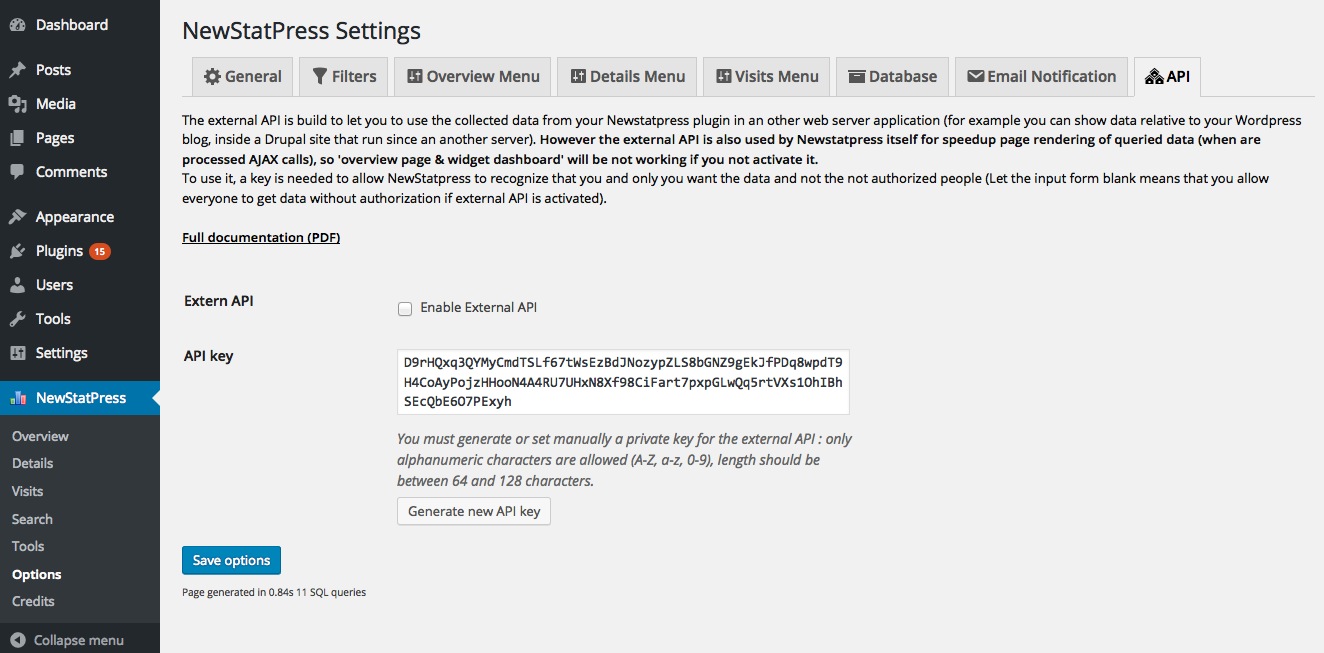
Task: Collapse the admin sidebar menu
Action: click(67, 640)
